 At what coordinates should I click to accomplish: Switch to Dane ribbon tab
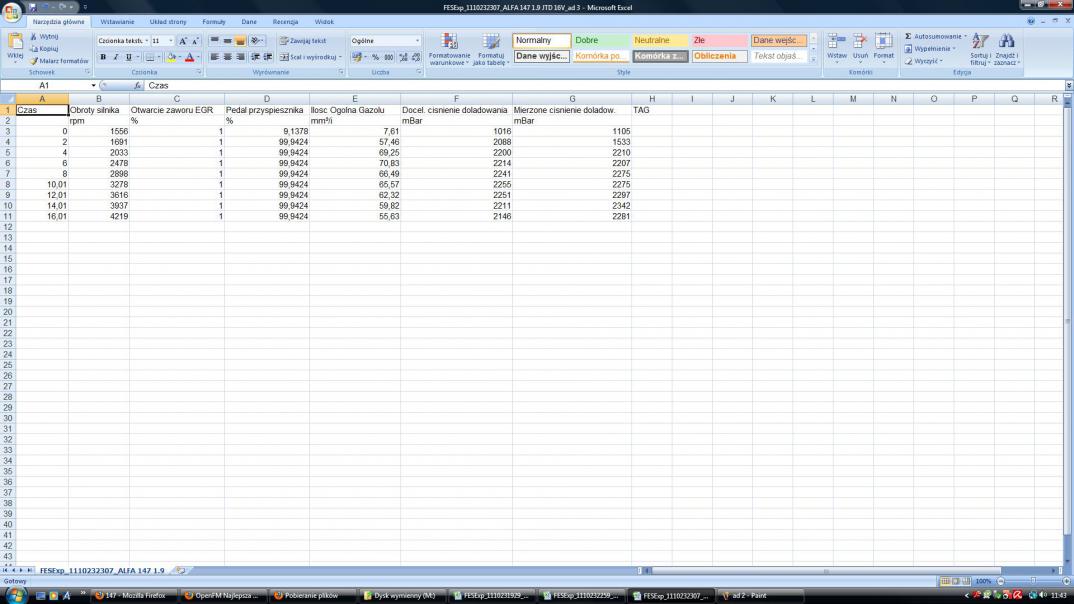pos(249,22)
